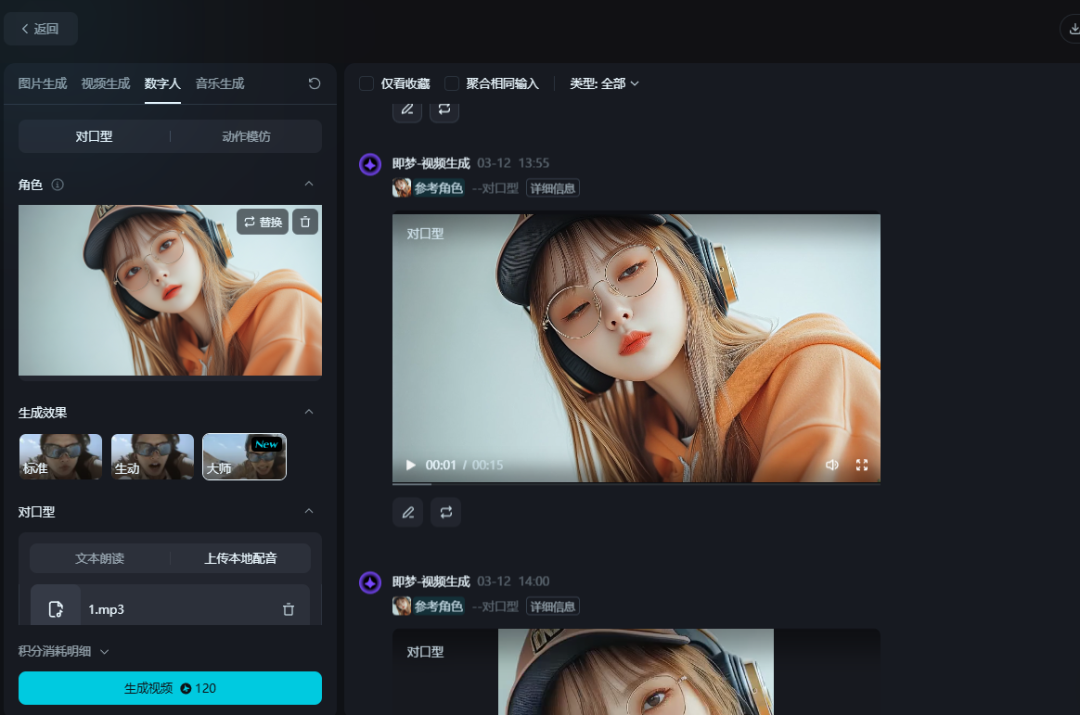Click the --对口型 label in the 13:55 entry

point(495,188)
